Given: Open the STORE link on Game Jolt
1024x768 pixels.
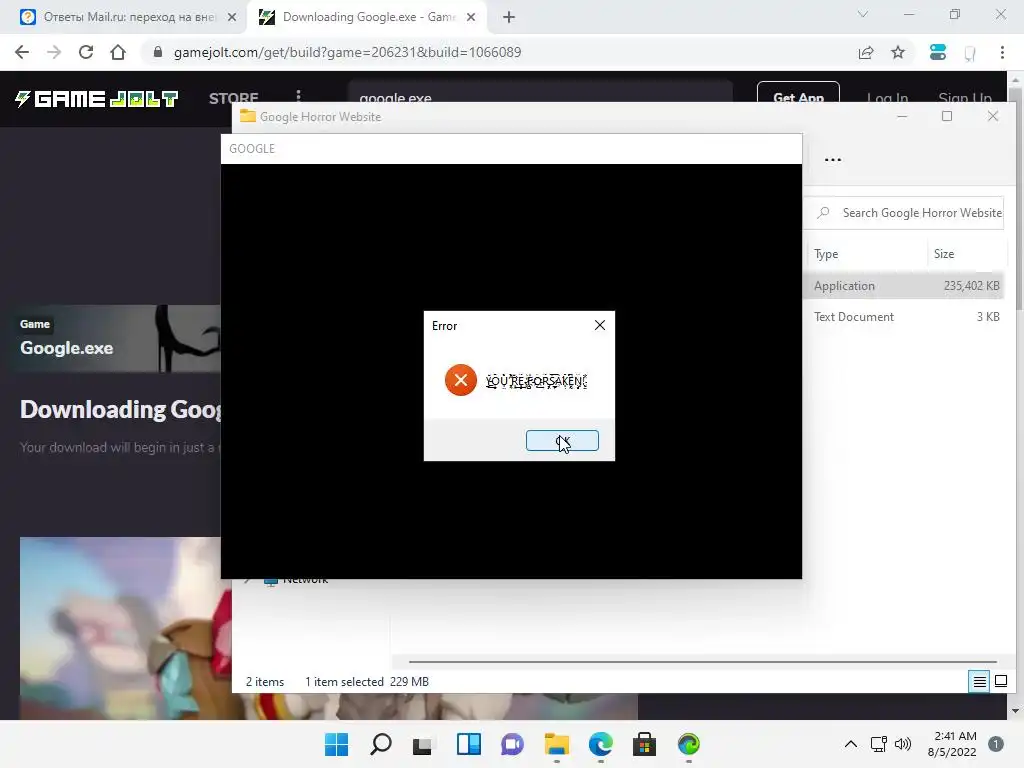Looking at the screenshot, I should tap(233, 97).
